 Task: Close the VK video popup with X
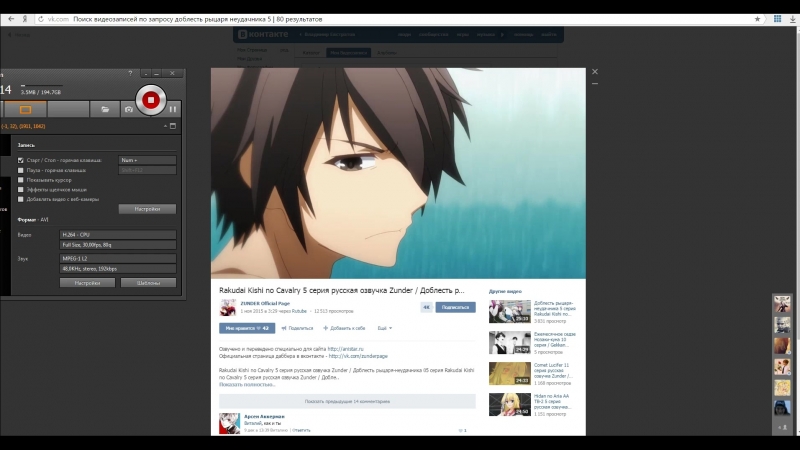pyautogui.click(x=595, y=72)
